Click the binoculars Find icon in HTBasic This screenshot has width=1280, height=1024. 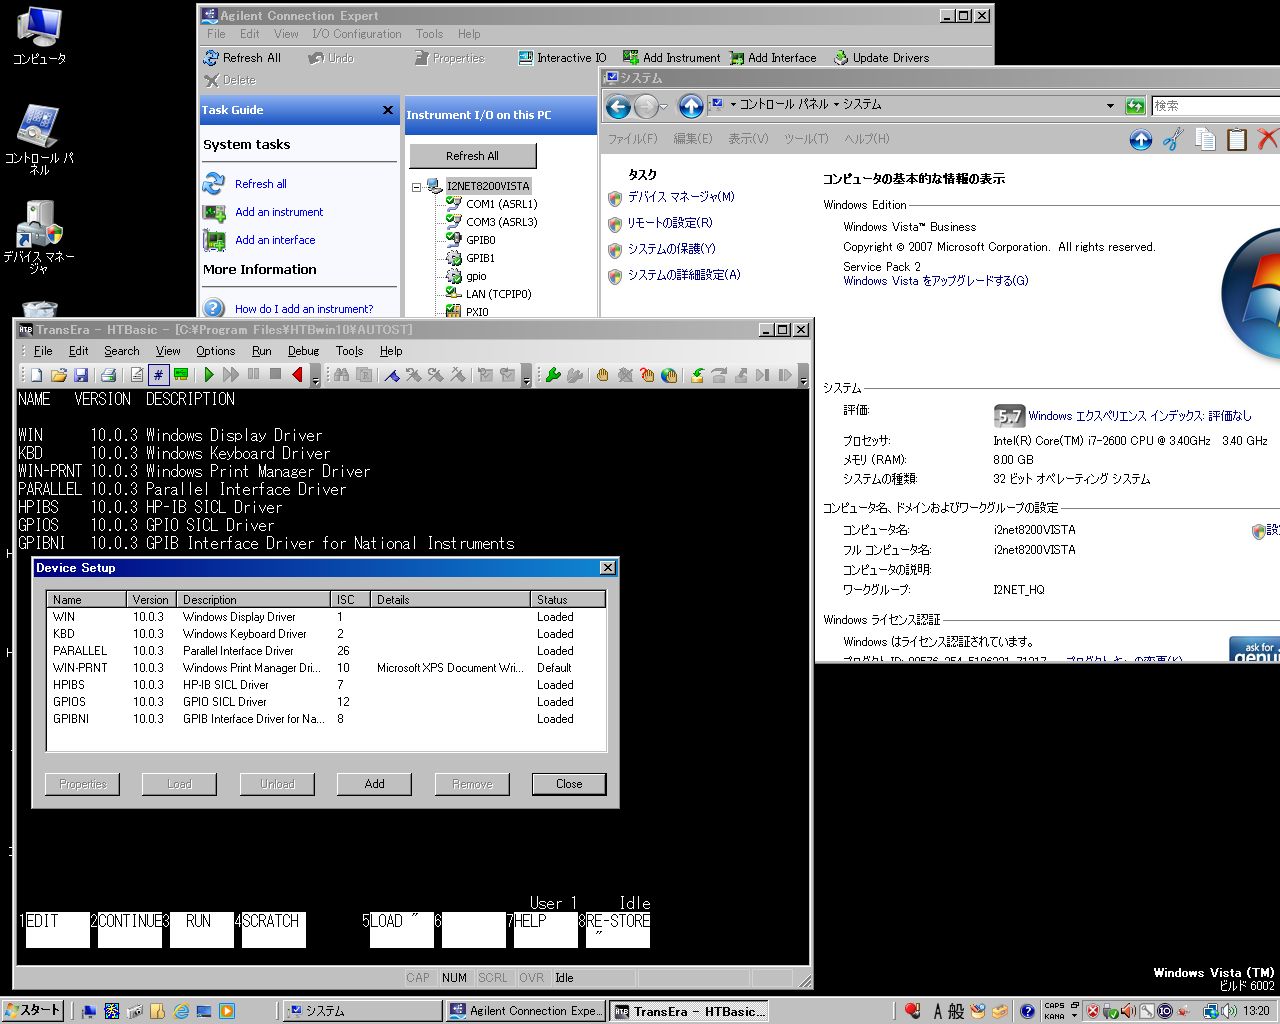[341, 375]
